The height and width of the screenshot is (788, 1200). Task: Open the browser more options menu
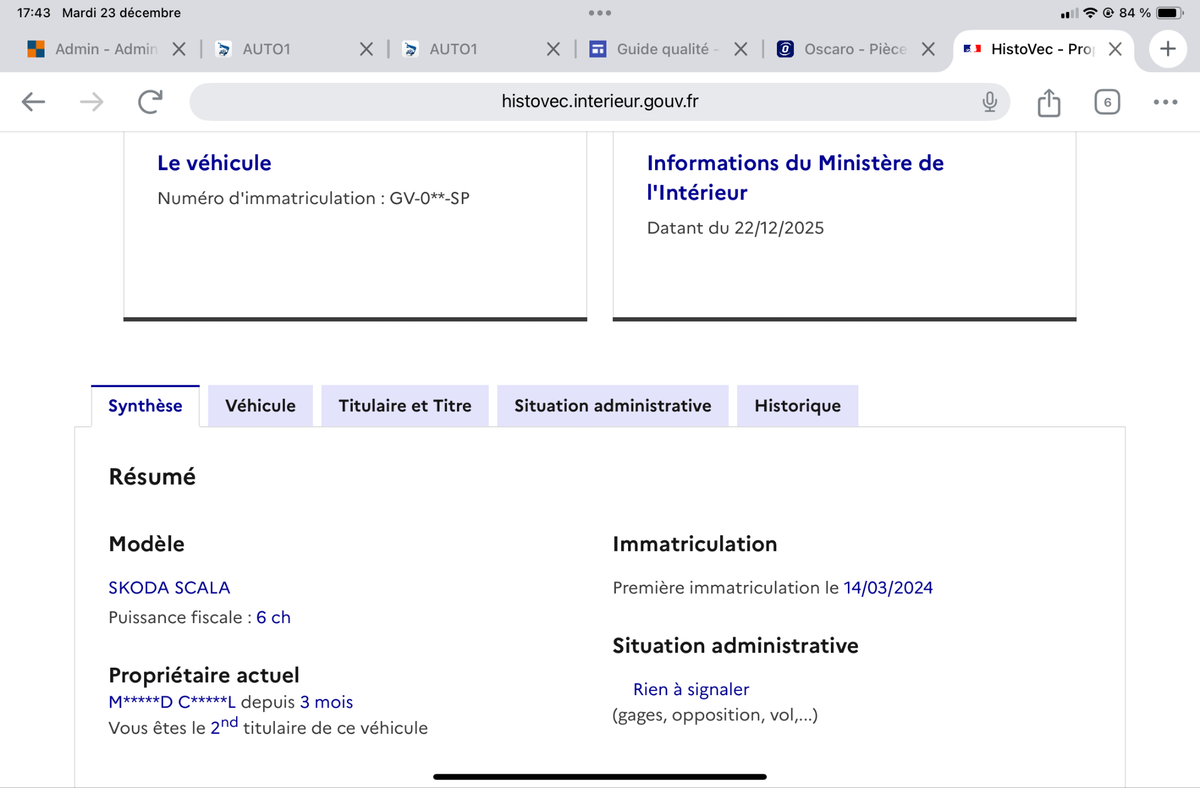click(1165, 102)
